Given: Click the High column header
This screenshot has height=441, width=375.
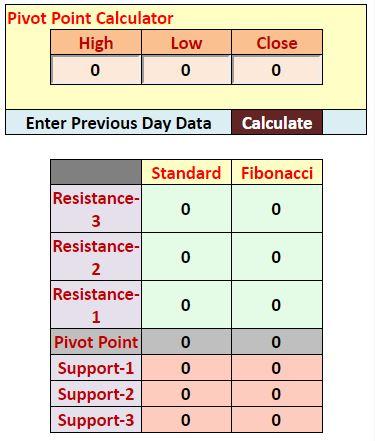Looking at the screenshot, I should click(96, 43).
